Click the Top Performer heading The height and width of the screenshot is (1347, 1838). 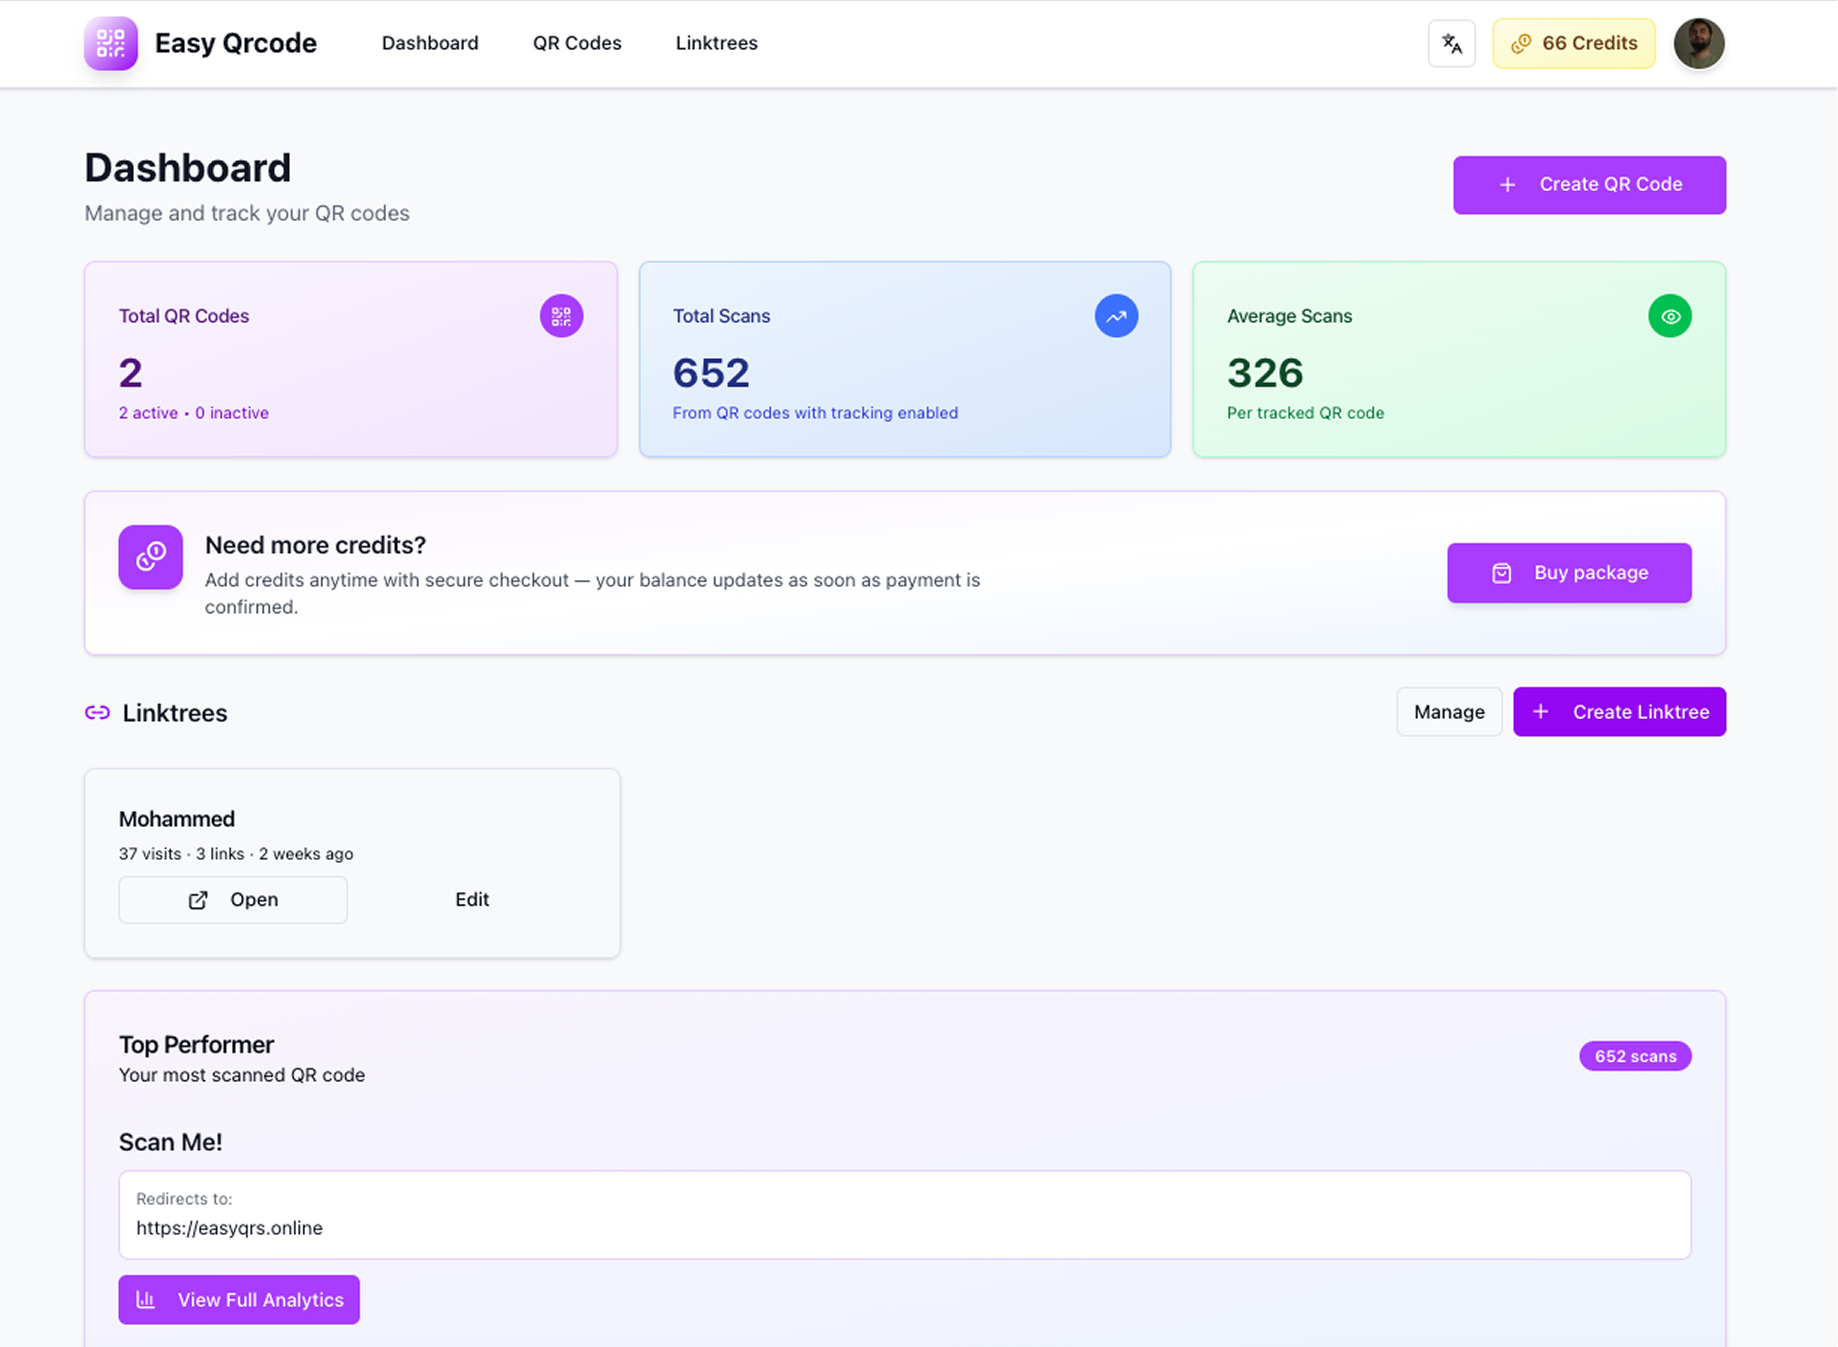pos(196,1045)
